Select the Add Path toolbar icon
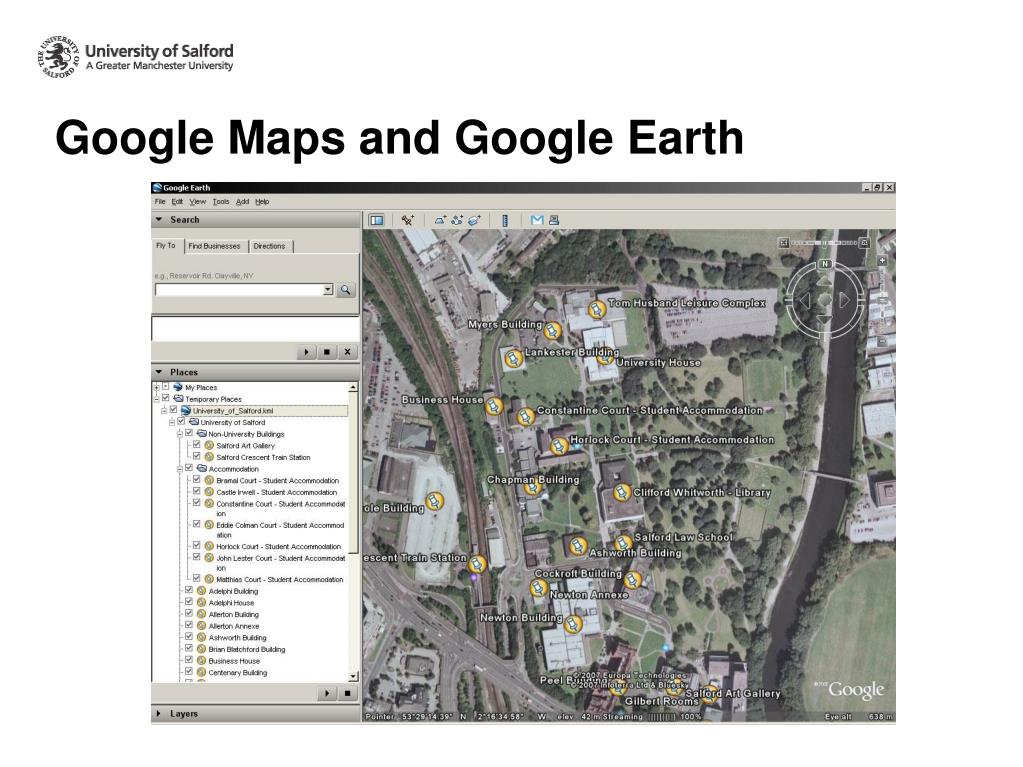 coord(457,220)
